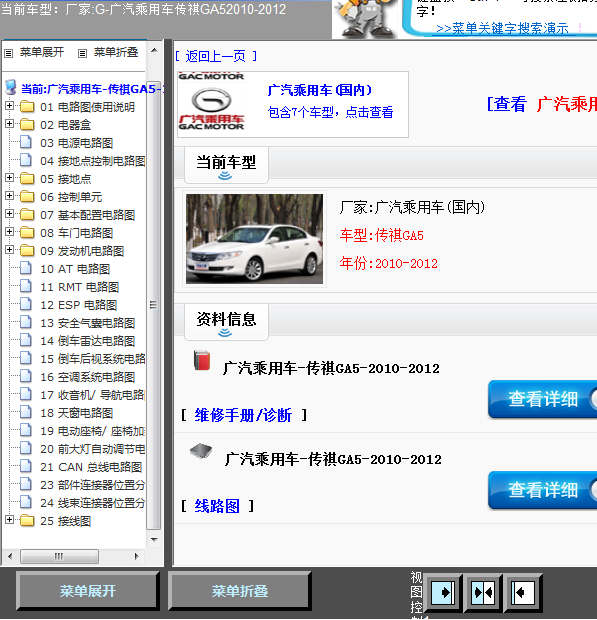
Task: Click 查看详细 button for repair manual
Action: point(542,399)
